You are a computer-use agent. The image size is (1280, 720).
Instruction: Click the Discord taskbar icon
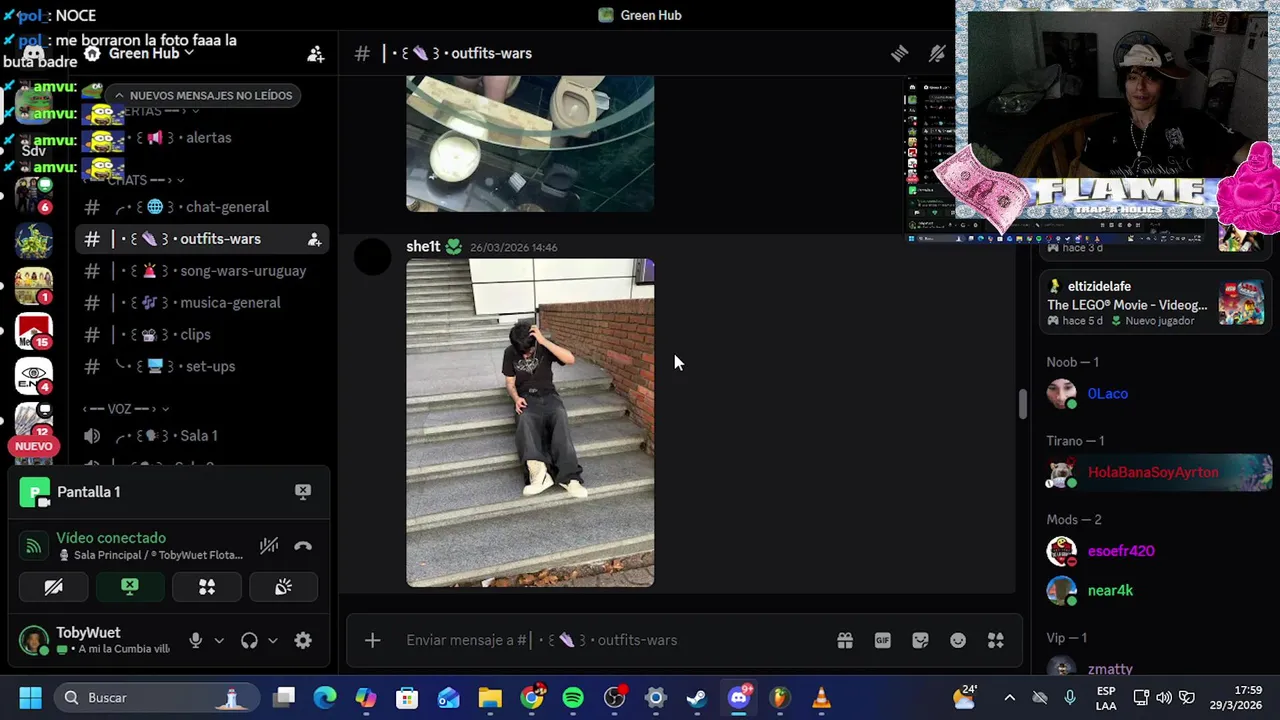click(x=739, y=697)
